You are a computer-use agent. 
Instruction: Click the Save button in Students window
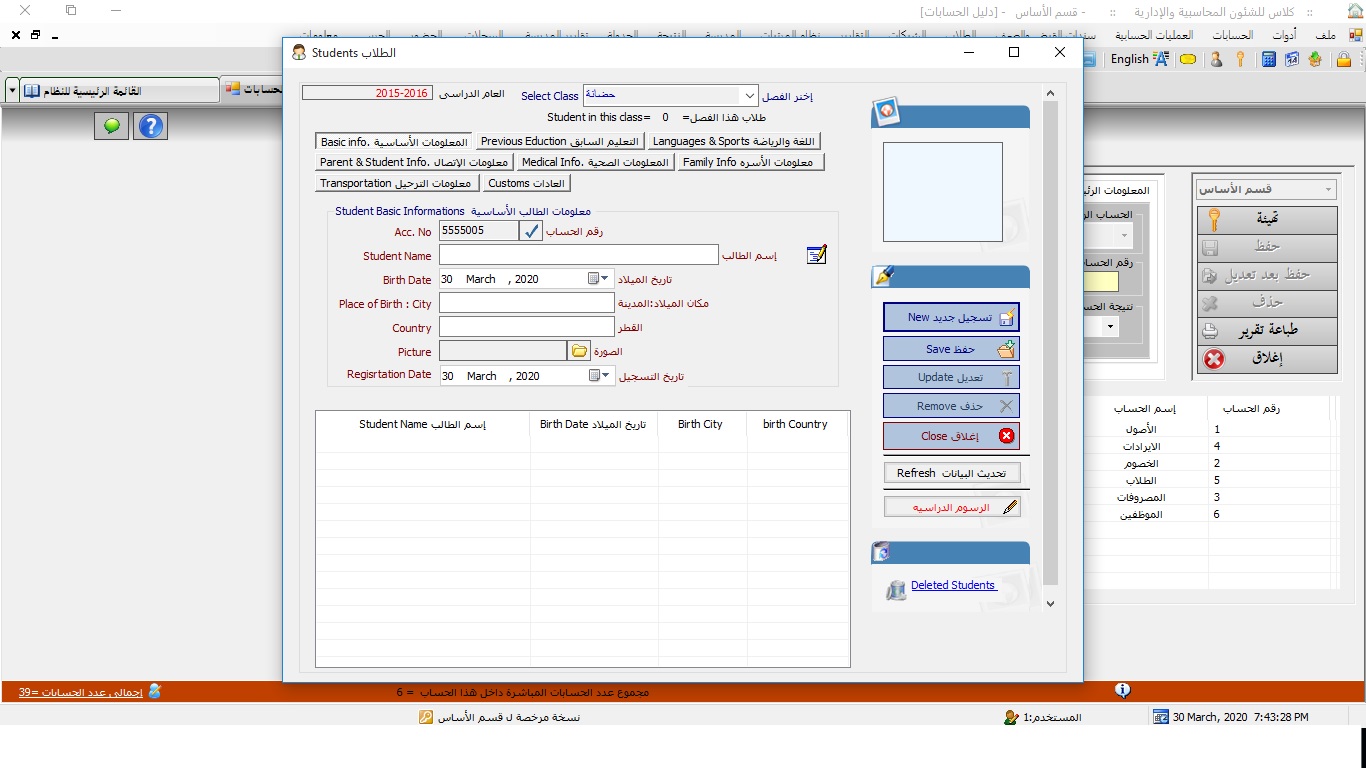951,349
